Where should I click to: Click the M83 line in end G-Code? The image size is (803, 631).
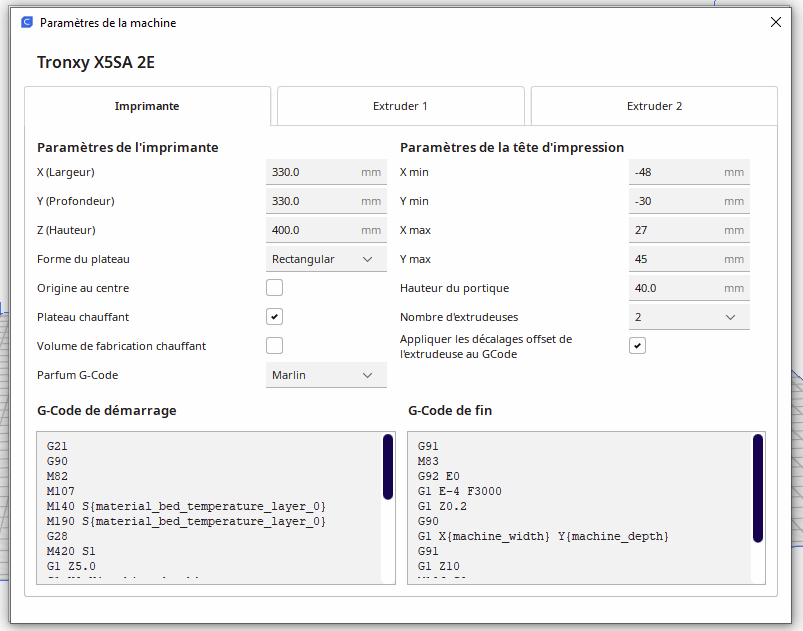(x=428, y=461)
